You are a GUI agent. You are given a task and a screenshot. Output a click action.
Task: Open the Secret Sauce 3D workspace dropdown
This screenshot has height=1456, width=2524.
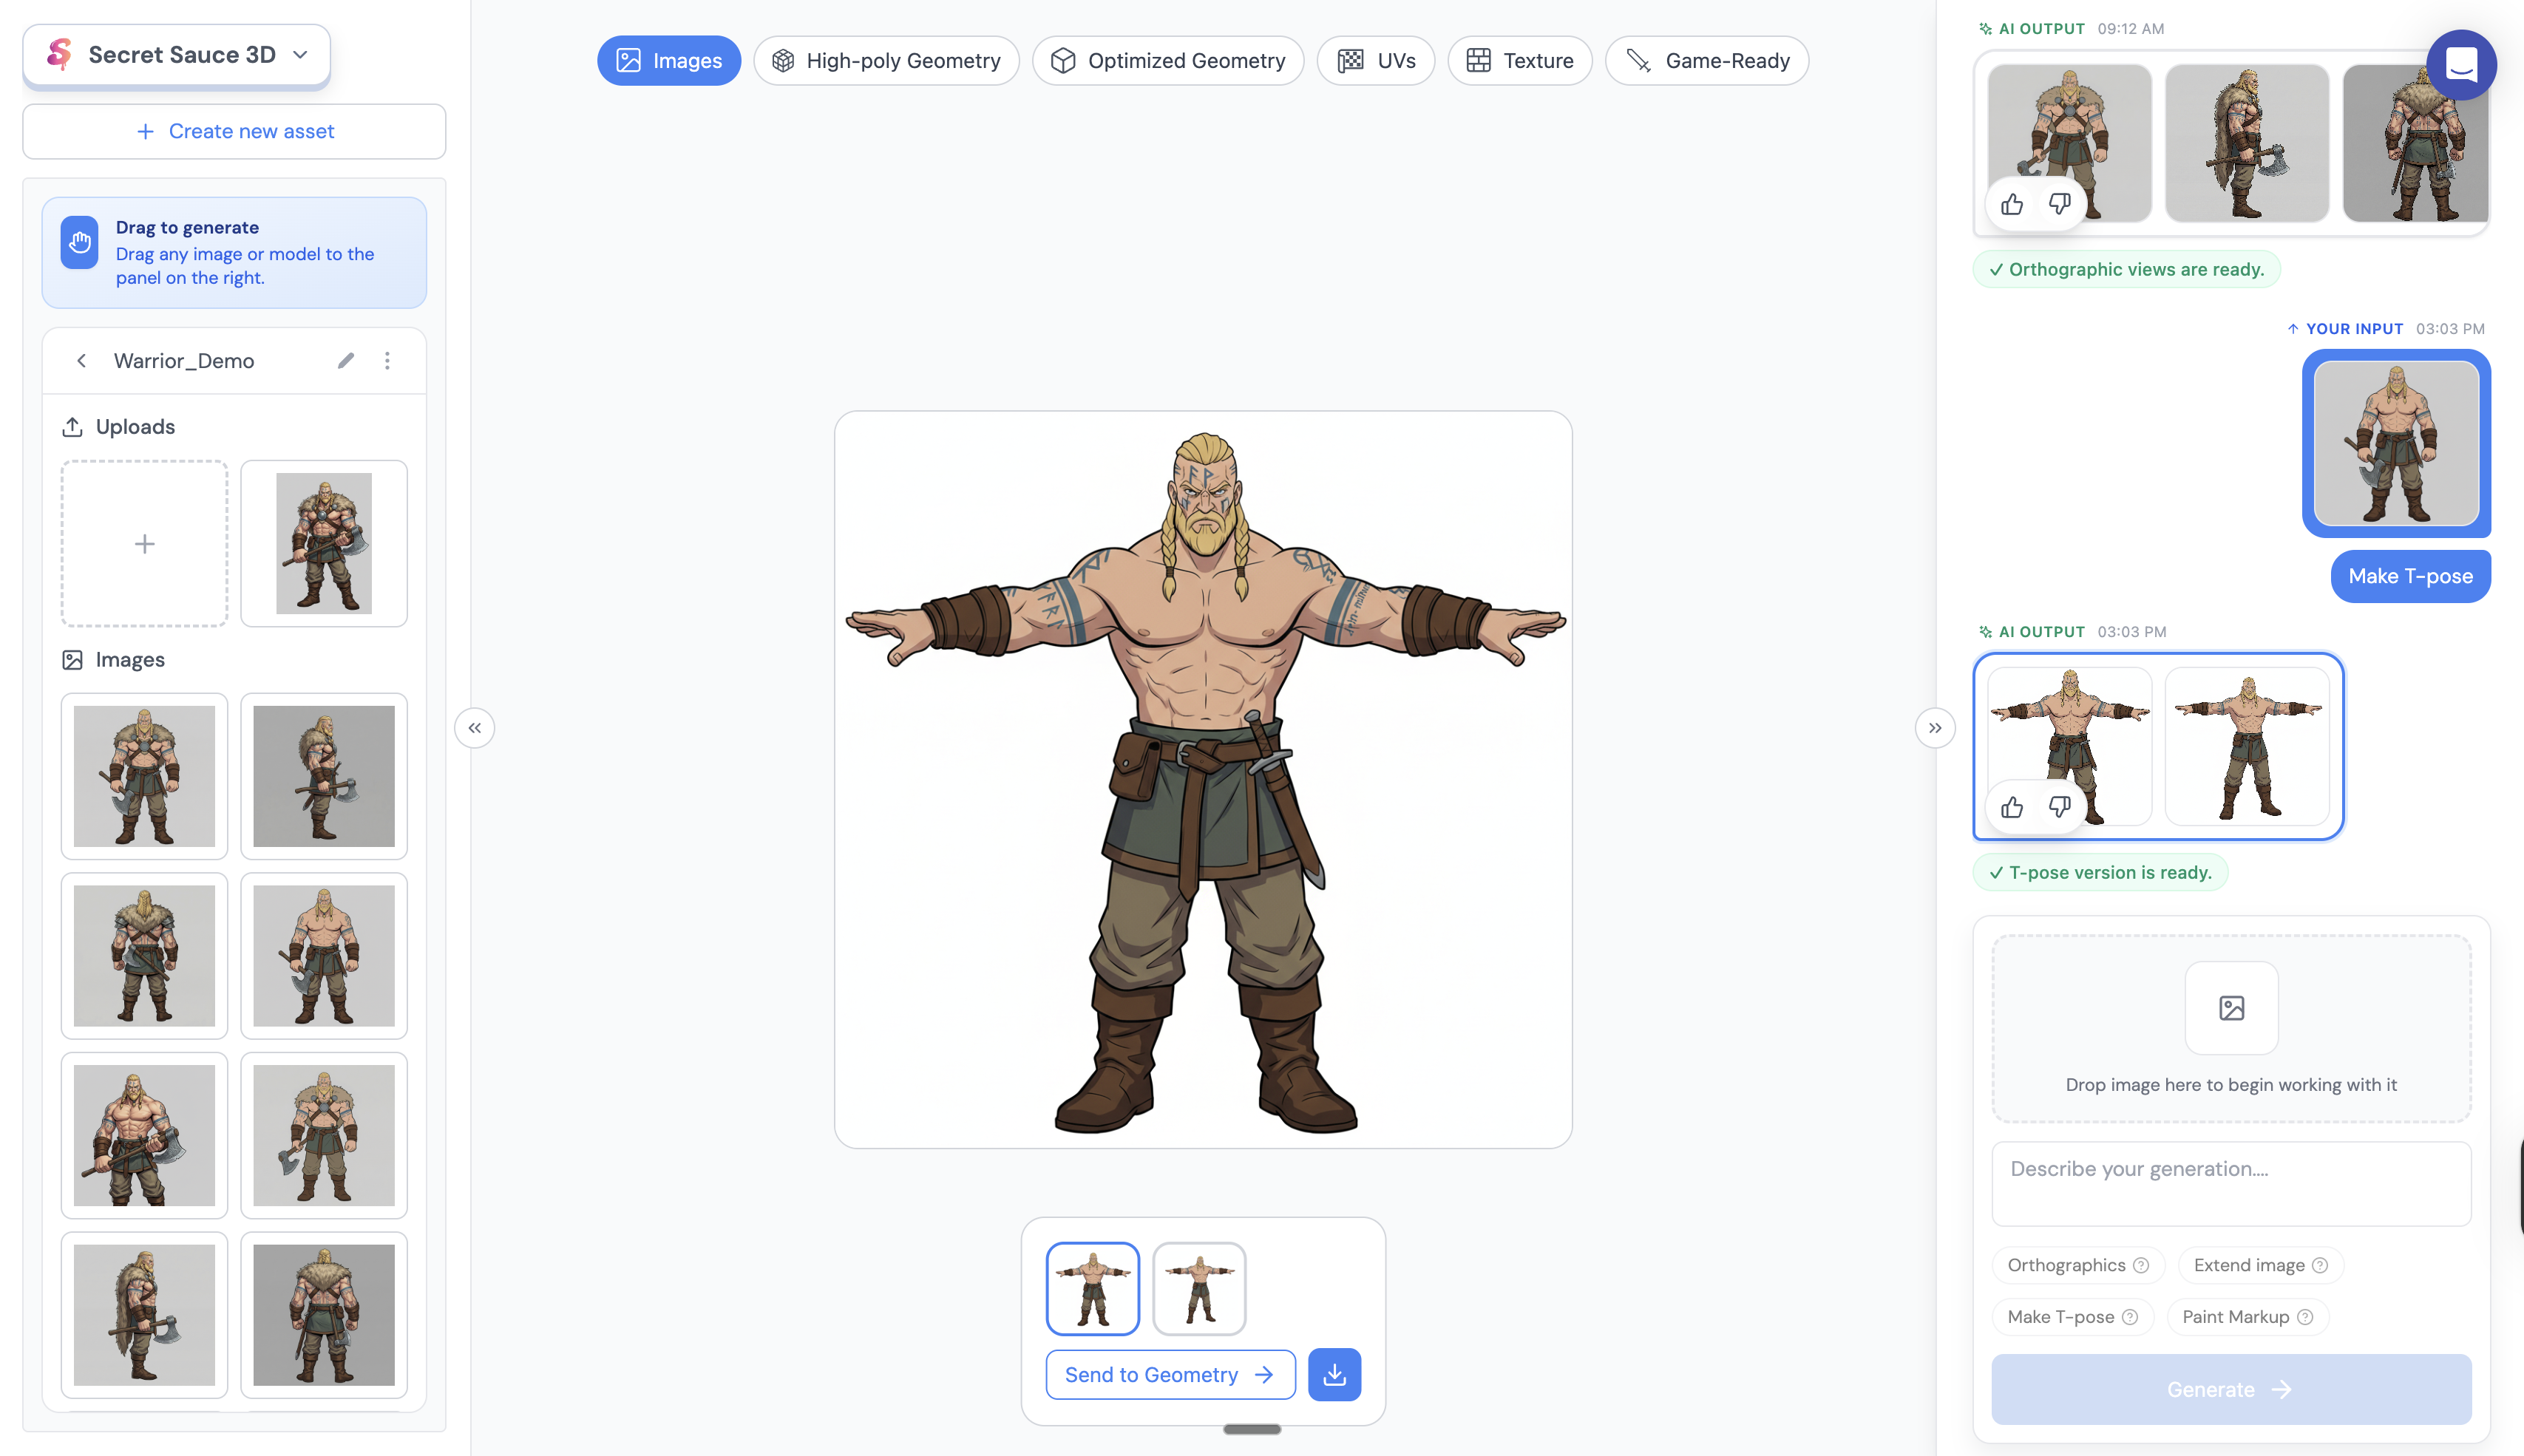pos(300,55)
